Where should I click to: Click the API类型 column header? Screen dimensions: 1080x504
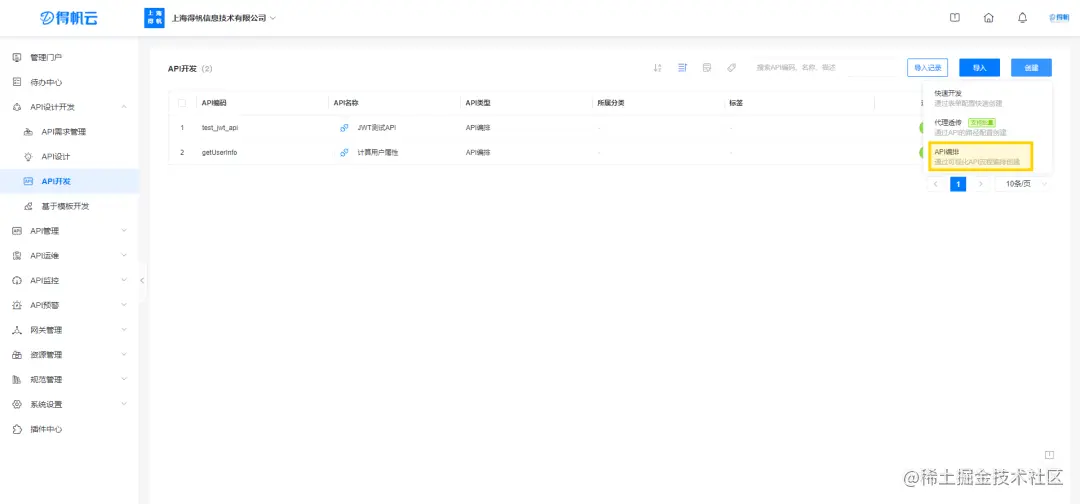(477, 103)
